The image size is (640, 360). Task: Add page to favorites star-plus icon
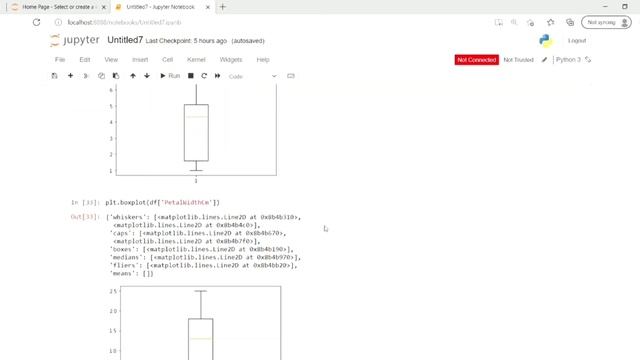point(530,22)
